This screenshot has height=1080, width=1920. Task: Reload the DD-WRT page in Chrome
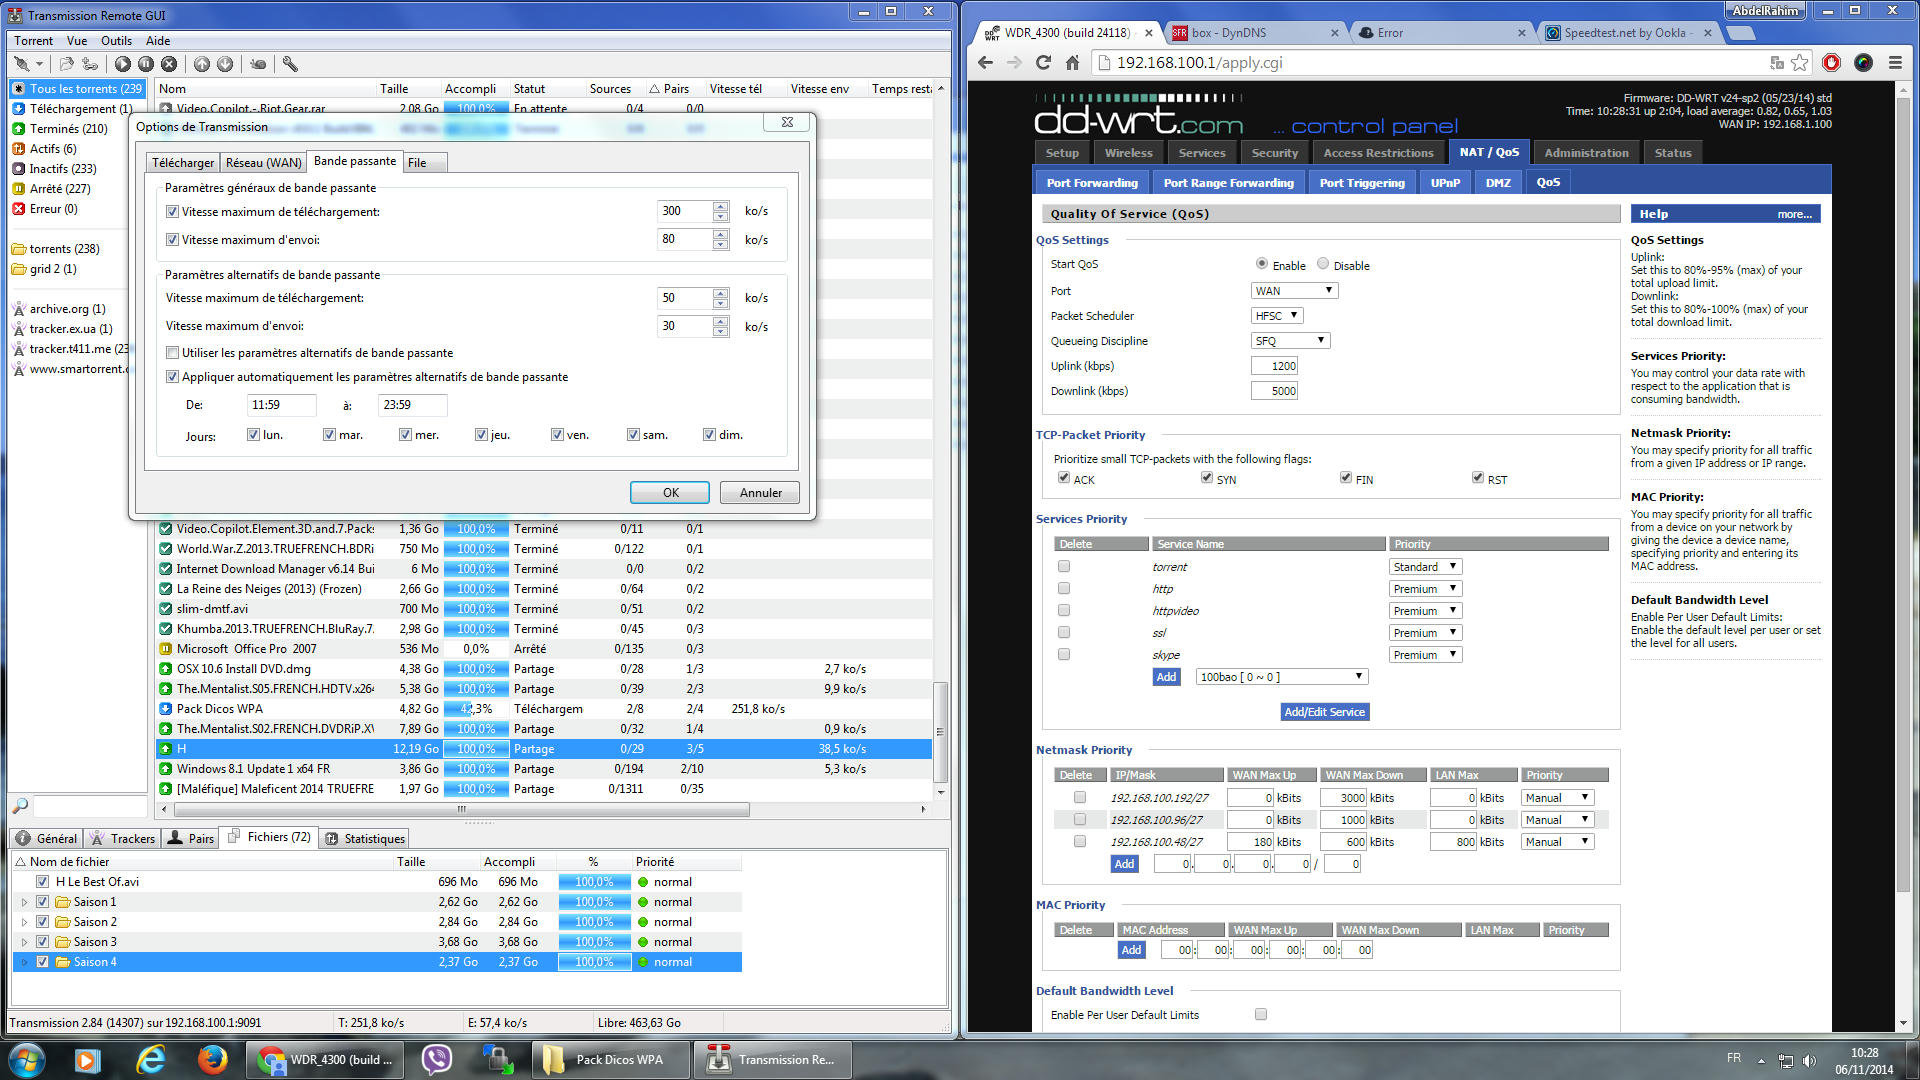[x=1043, y=62]
